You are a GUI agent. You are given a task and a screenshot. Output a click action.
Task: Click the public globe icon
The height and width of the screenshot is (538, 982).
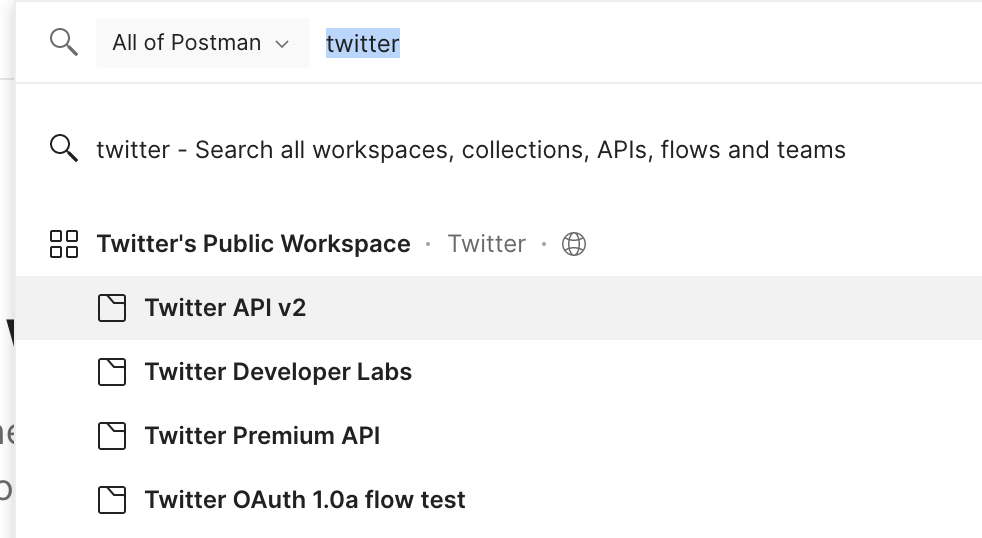(x=574, y=244)
